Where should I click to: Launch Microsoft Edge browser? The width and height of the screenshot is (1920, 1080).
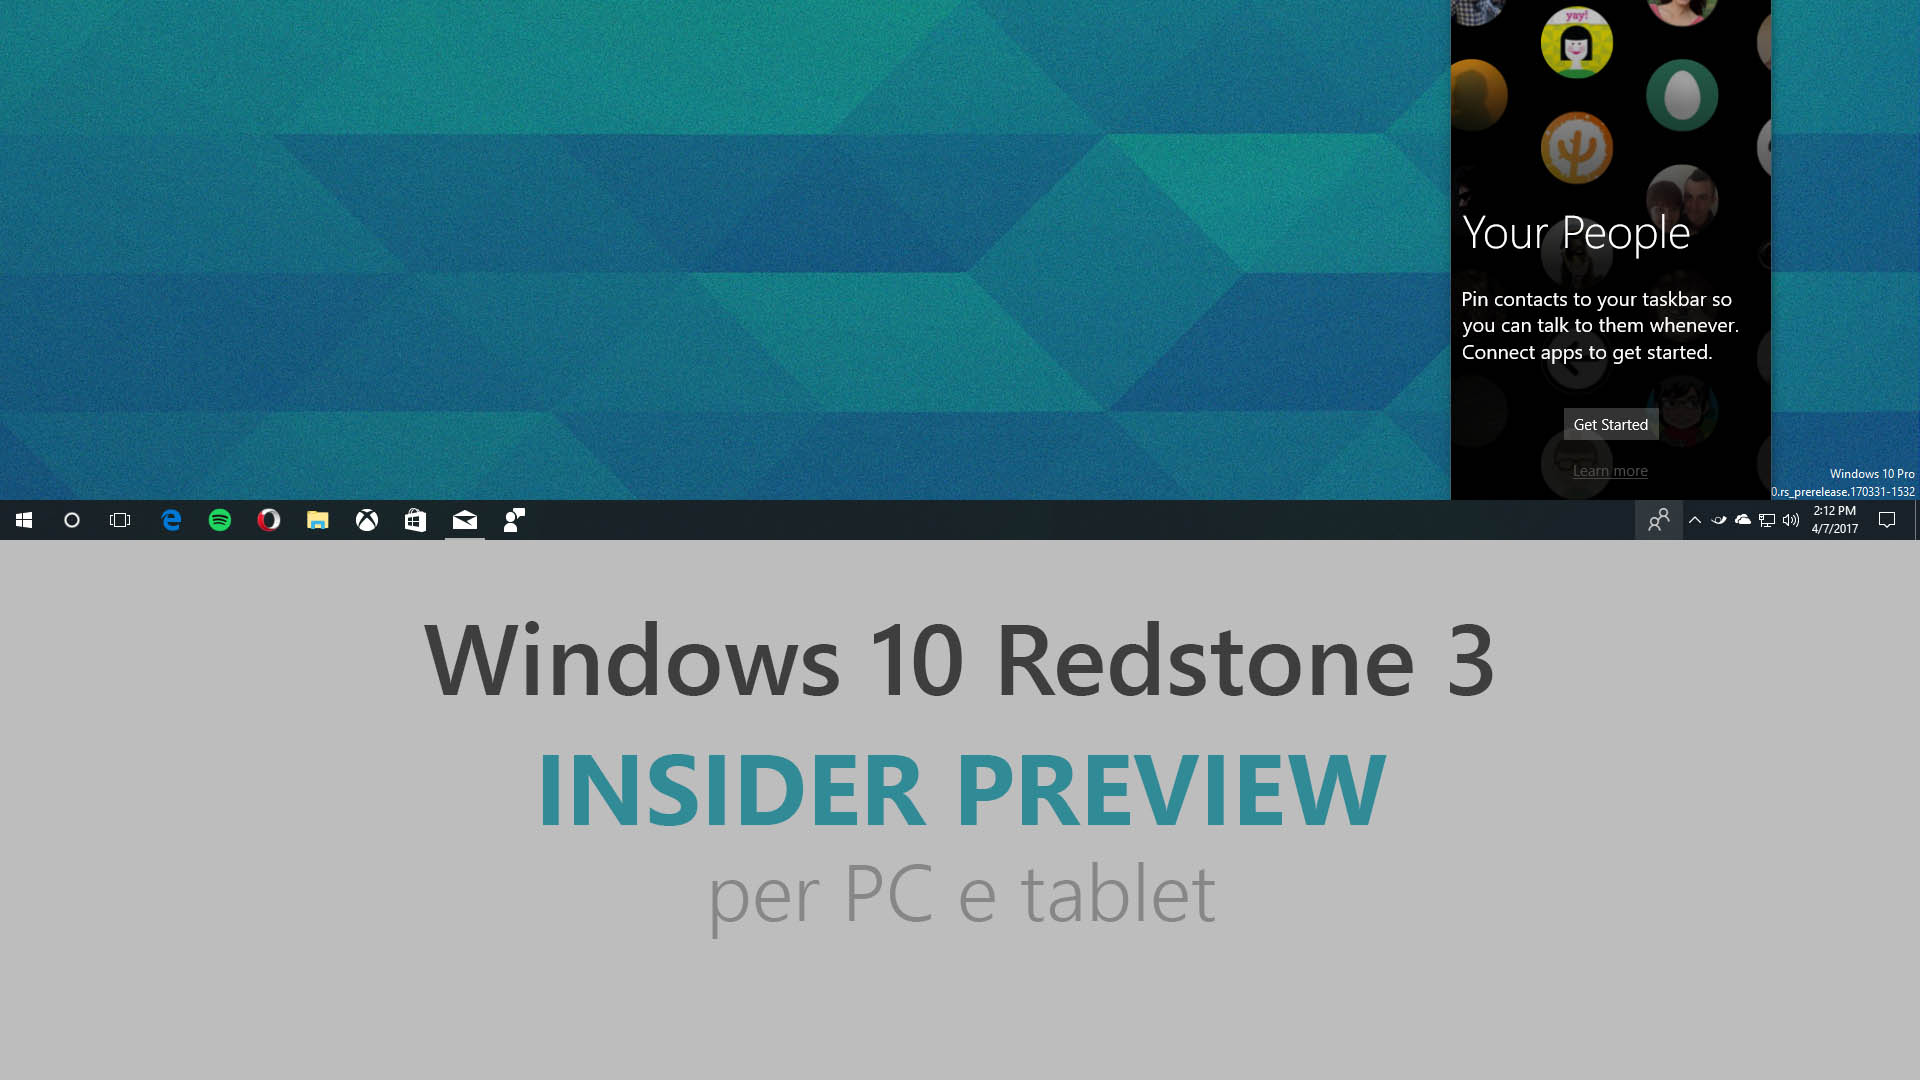170,520
